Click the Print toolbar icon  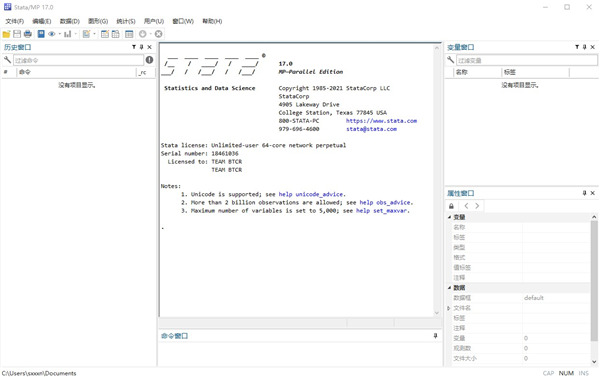[x=28, y=34]
